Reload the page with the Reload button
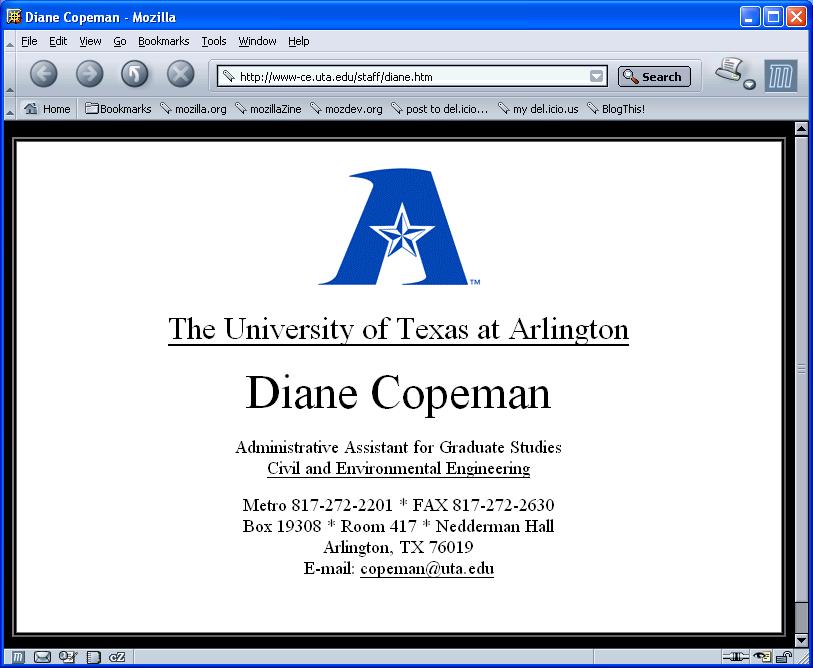This screenshot has width=813, height=668. [x=135, y=74]
